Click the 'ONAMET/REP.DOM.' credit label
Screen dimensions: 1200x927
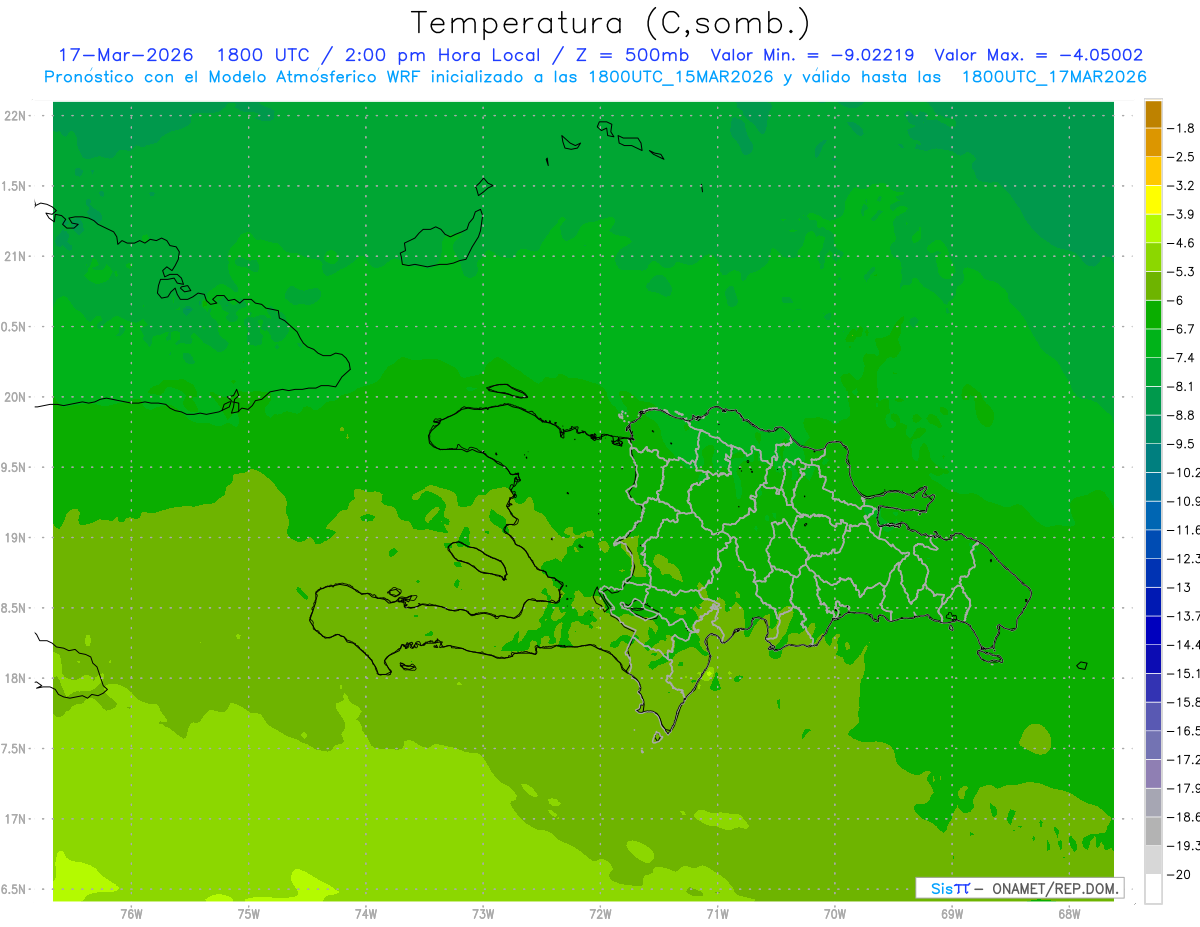click(1055, 888)
